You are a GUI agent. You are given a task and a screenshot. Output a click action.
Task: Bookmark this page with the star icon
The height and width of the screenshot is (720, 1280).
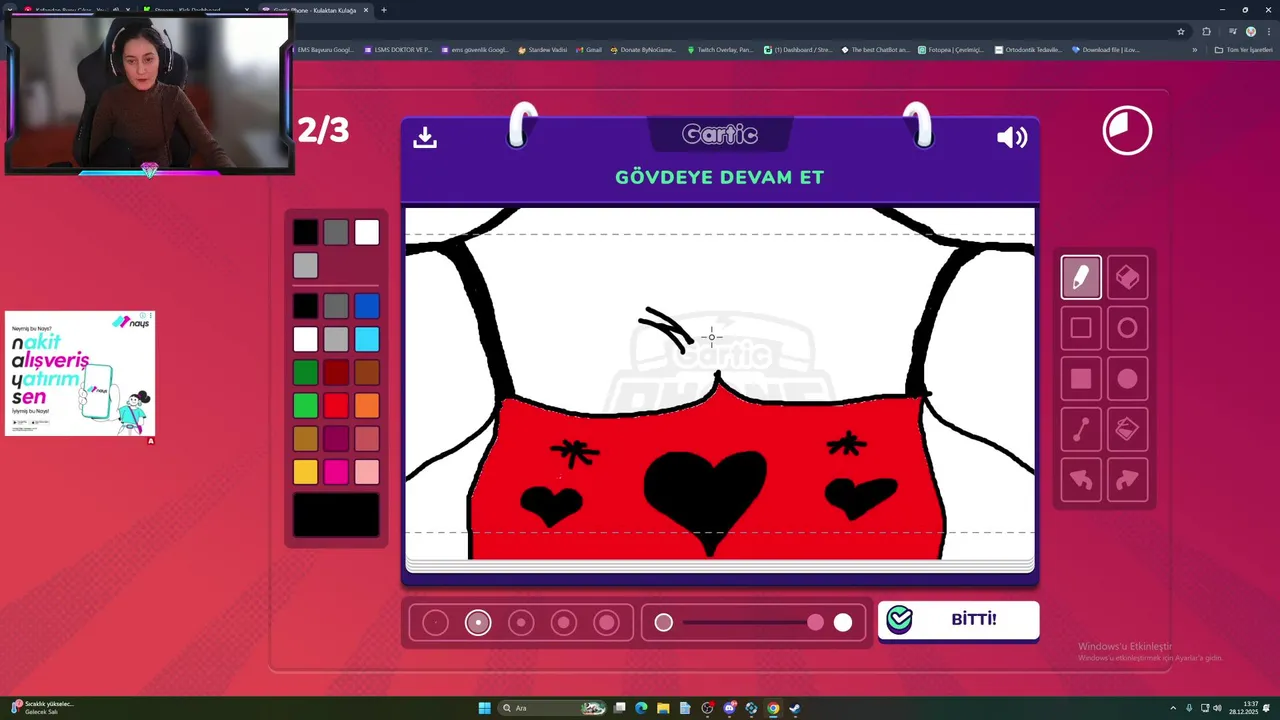pos(1180,31)
